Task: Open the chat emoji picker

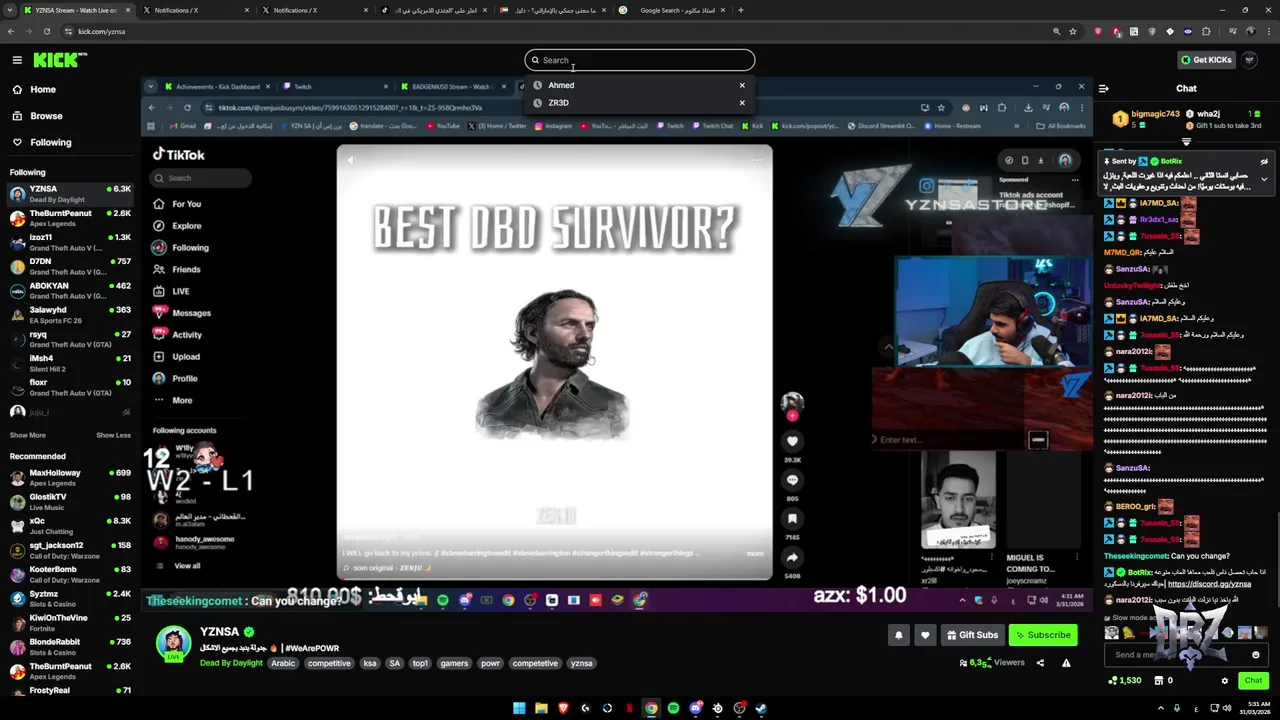Action: click(1256, 655)
